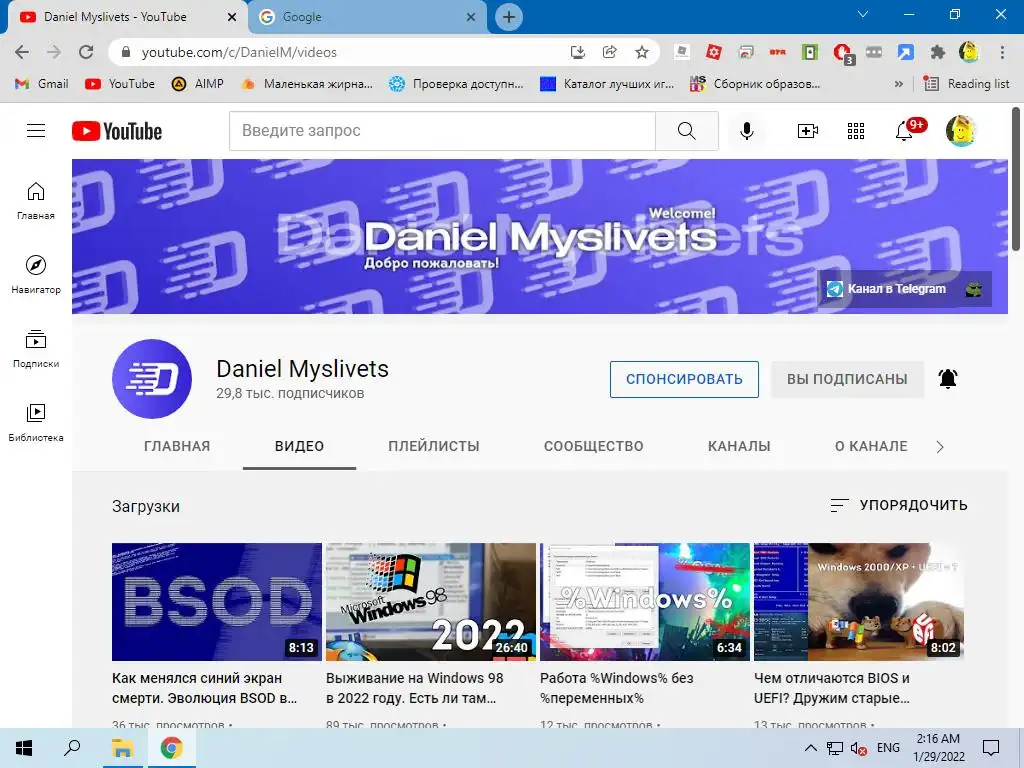
Task: Click the share page icon in address bar
Action: [x=610, y=52]
